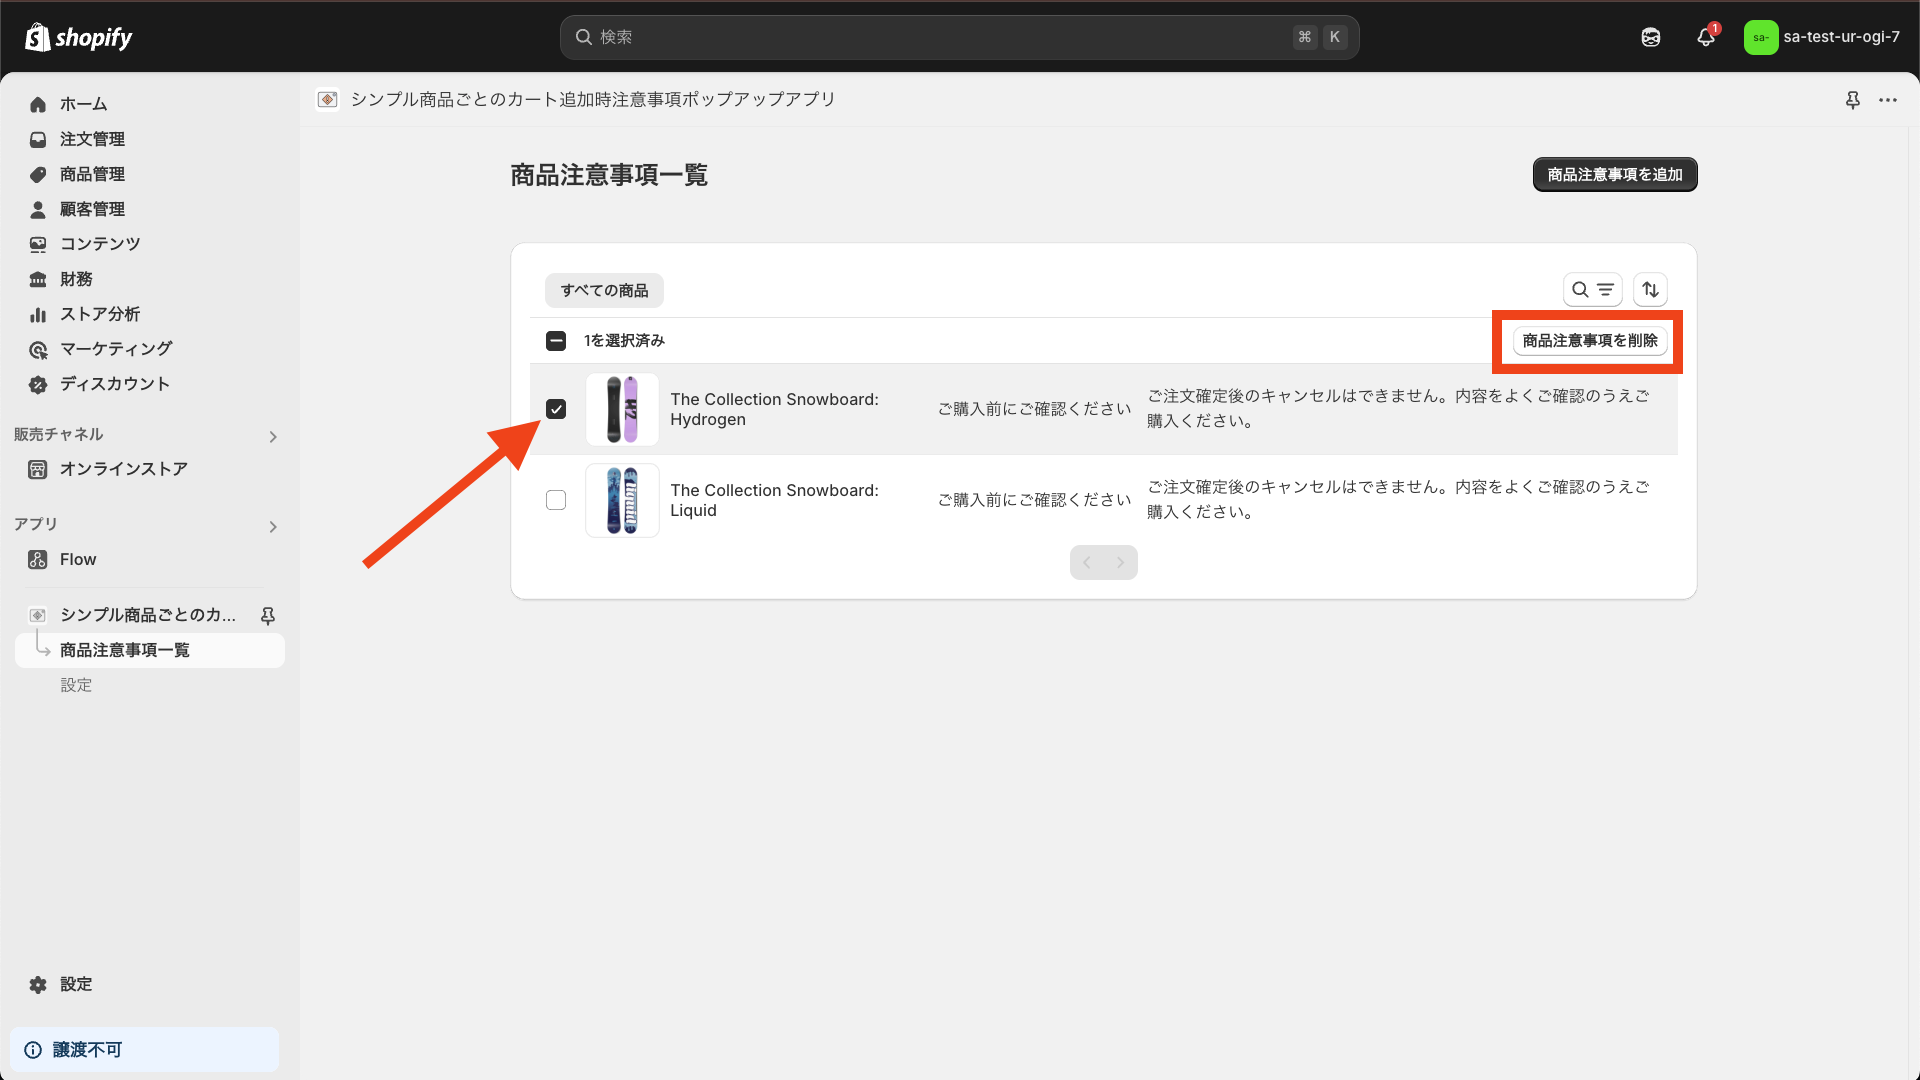The height and width of the screenshot is (1080, 1920).
Task: Toggle the select-all checkbox in the list header
Action: [556, 340]
